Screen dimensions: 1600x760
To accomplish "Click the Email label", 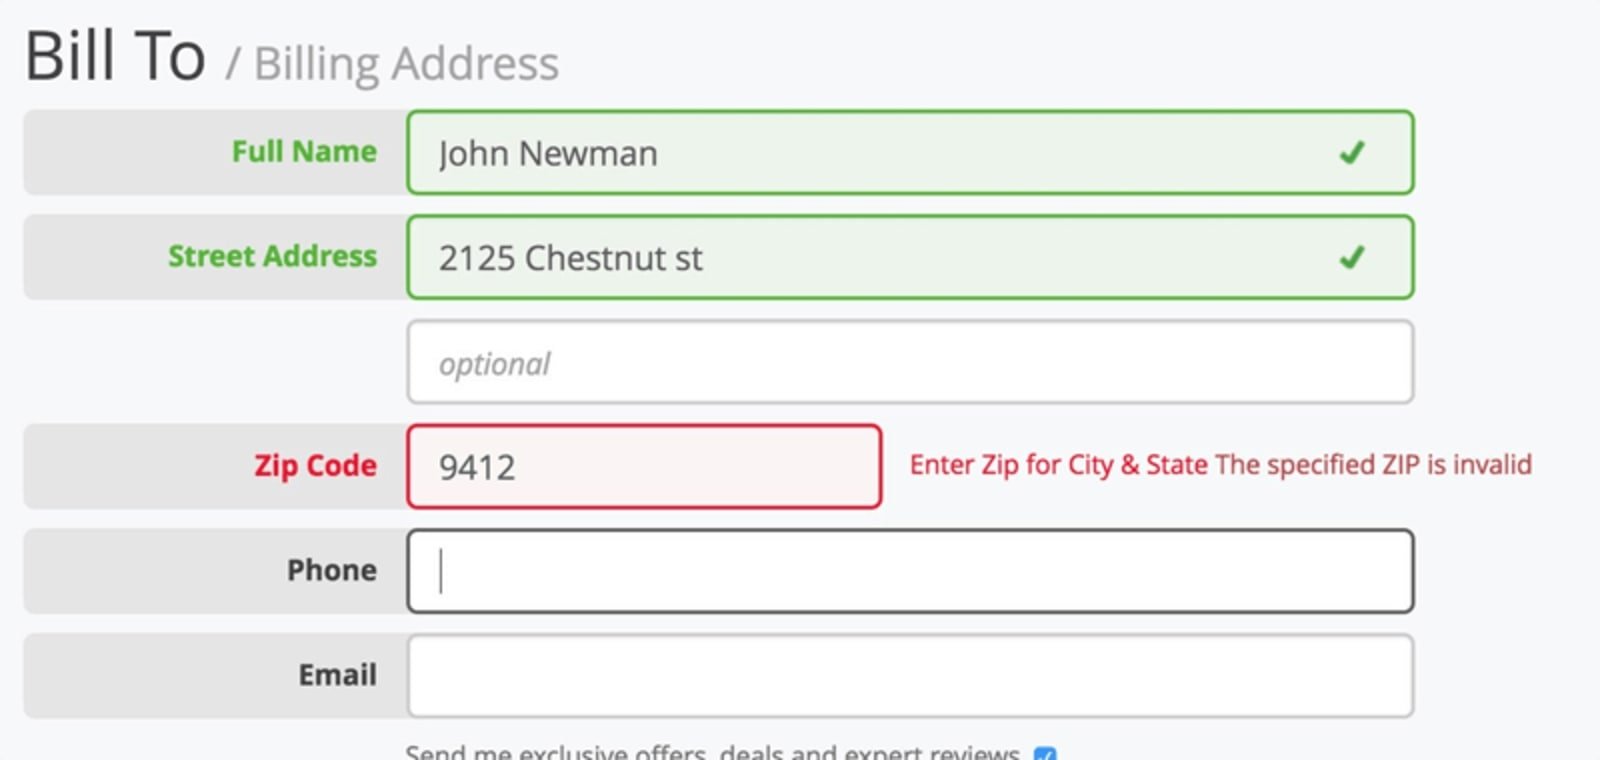I will pyautogui.click(x=337, y=675).
